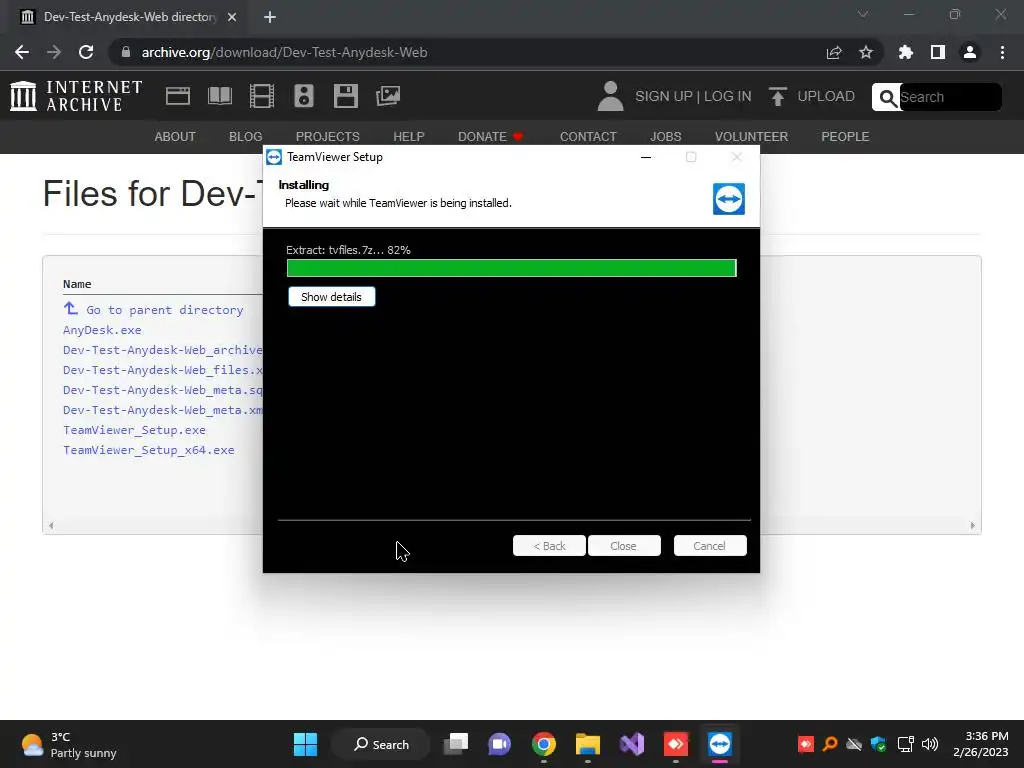This screenshot has height=768, width=1024.
Task: Go back with the browser back arrow
Action: (x=22, y=52)
